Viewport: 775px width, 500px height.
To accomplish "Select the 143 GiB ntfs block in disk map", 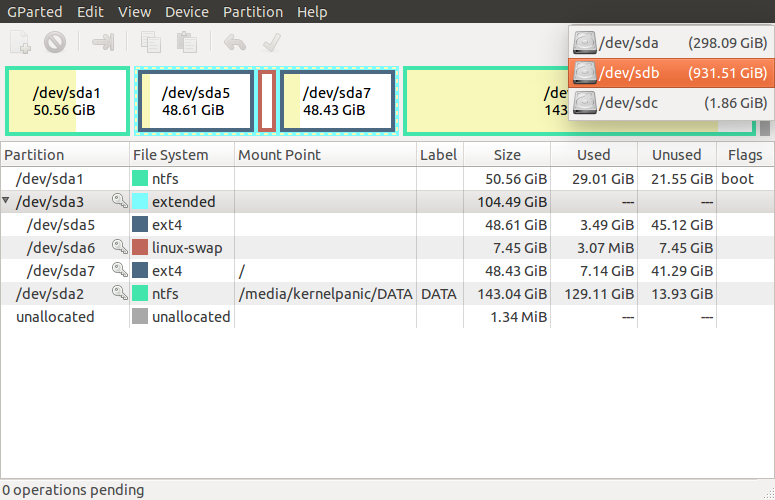I will coord(487,101).
